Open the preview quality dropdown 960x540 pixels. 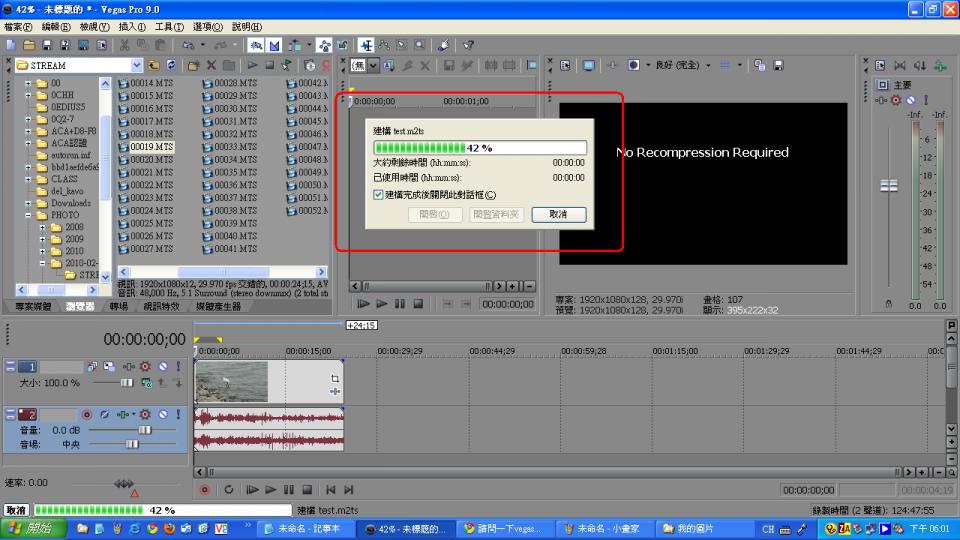[708, 65]
